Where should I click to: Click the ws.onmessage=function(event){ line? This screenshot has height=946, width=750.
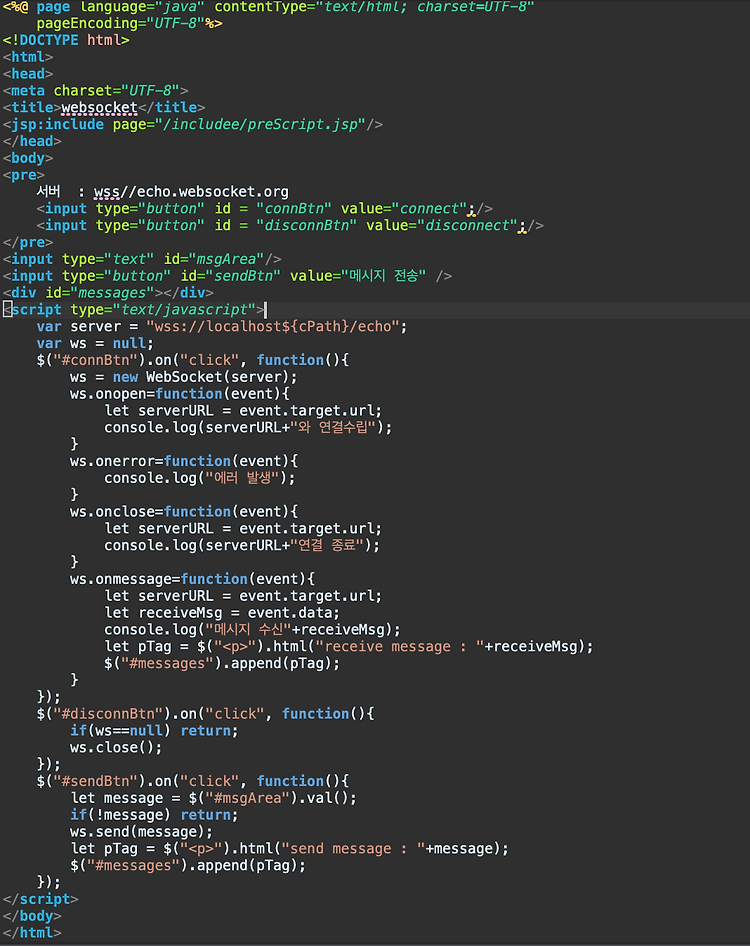(192, 580)
